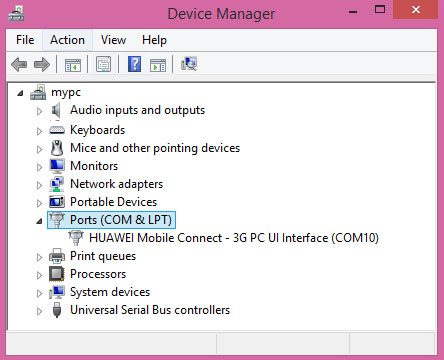444x360 pixels.
Task: Click the Forward arrow toolbar icon
Action: tap(42, 64)
